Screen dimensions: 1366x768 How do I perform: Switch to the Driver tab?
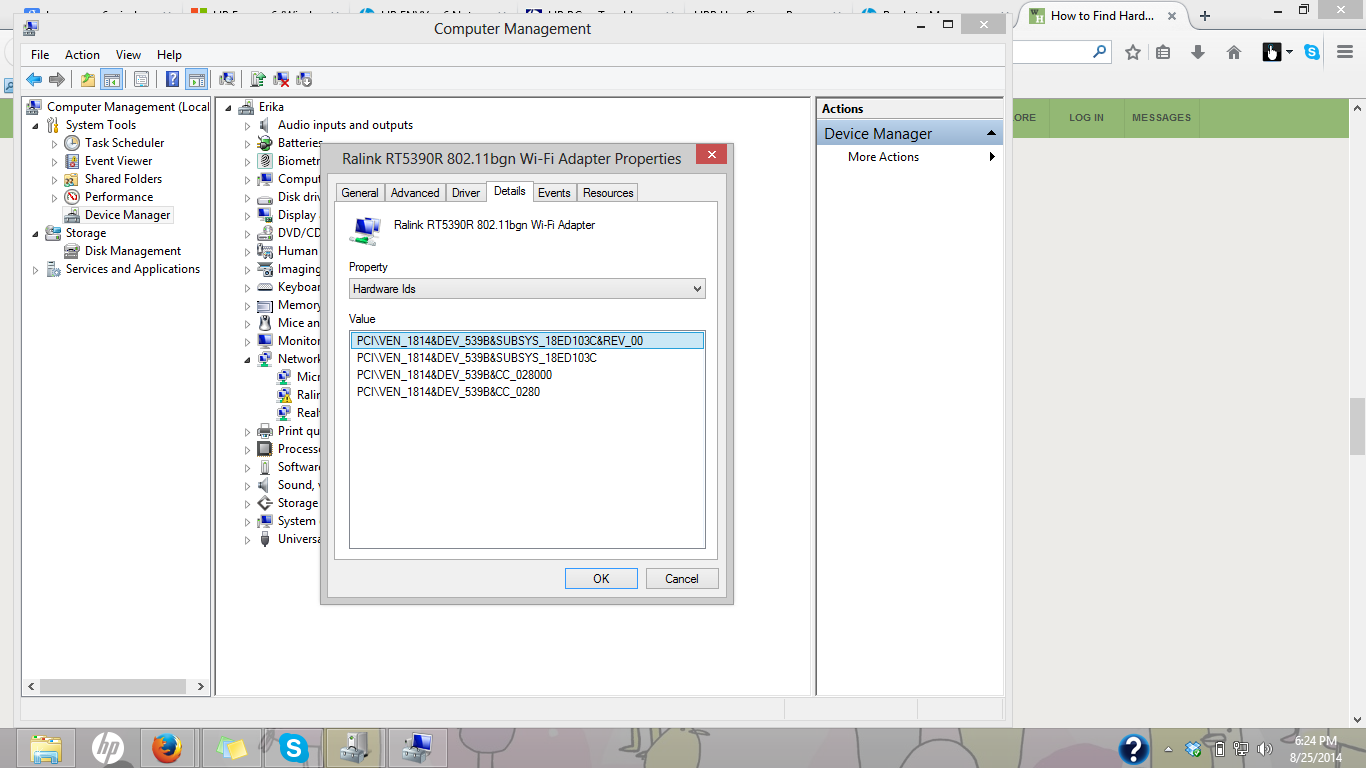point(466,193)
